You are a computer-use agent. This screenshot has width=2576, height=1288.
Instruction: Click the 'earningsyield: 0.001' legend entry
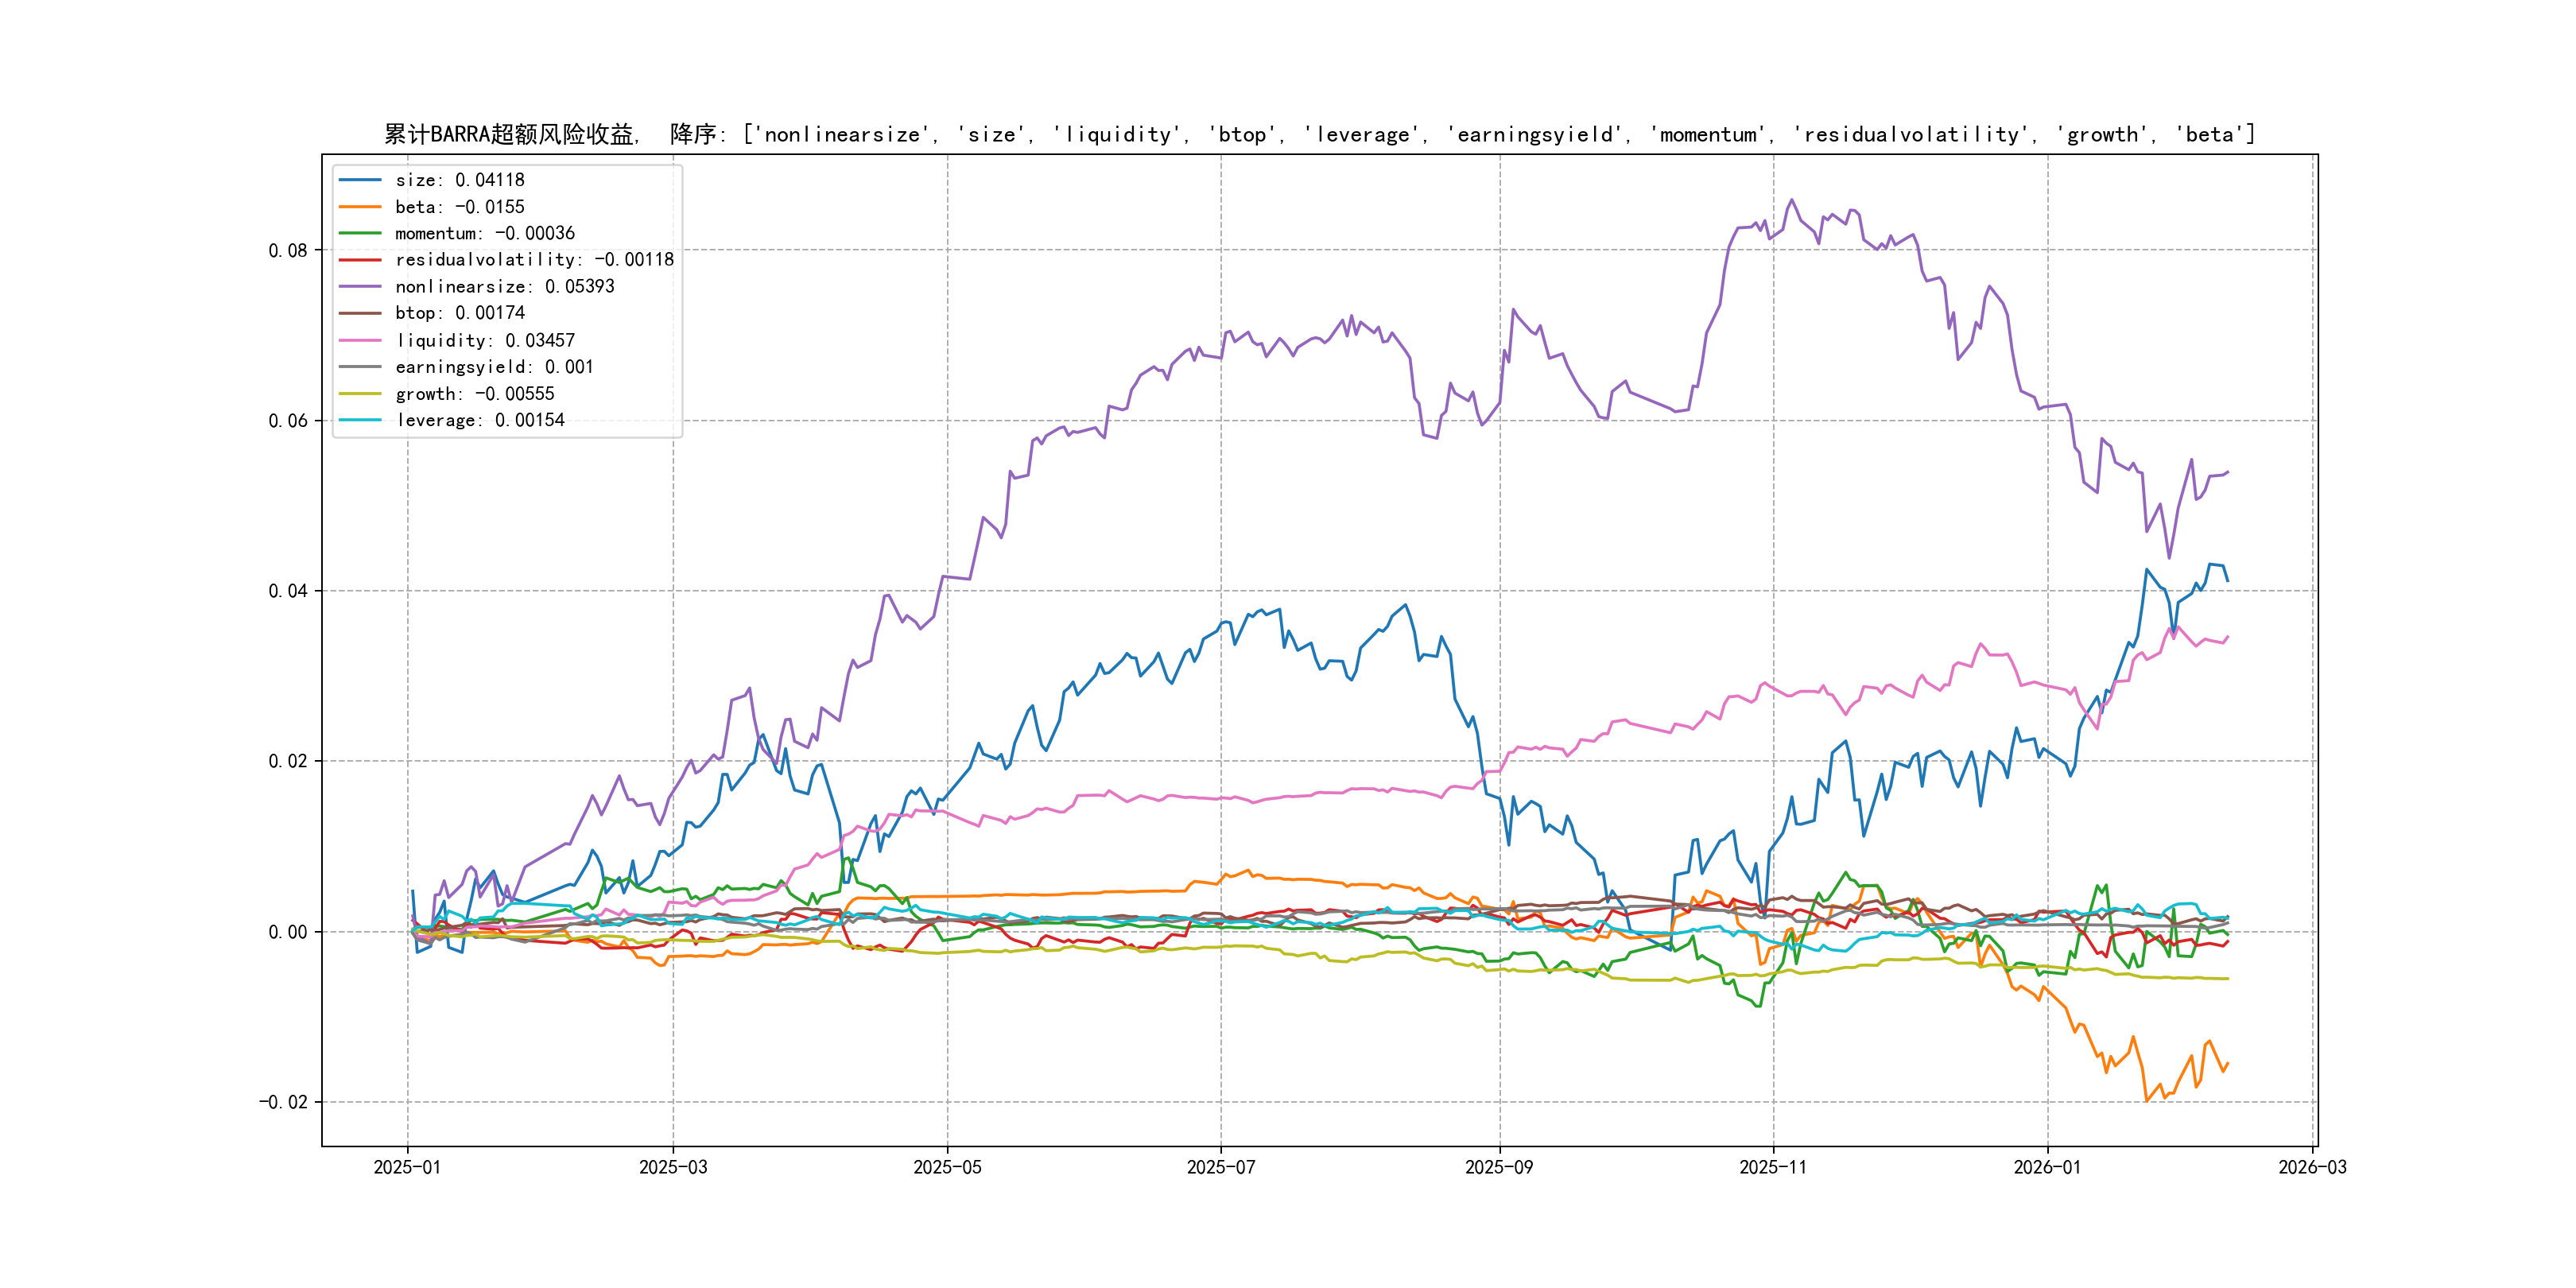494,367
